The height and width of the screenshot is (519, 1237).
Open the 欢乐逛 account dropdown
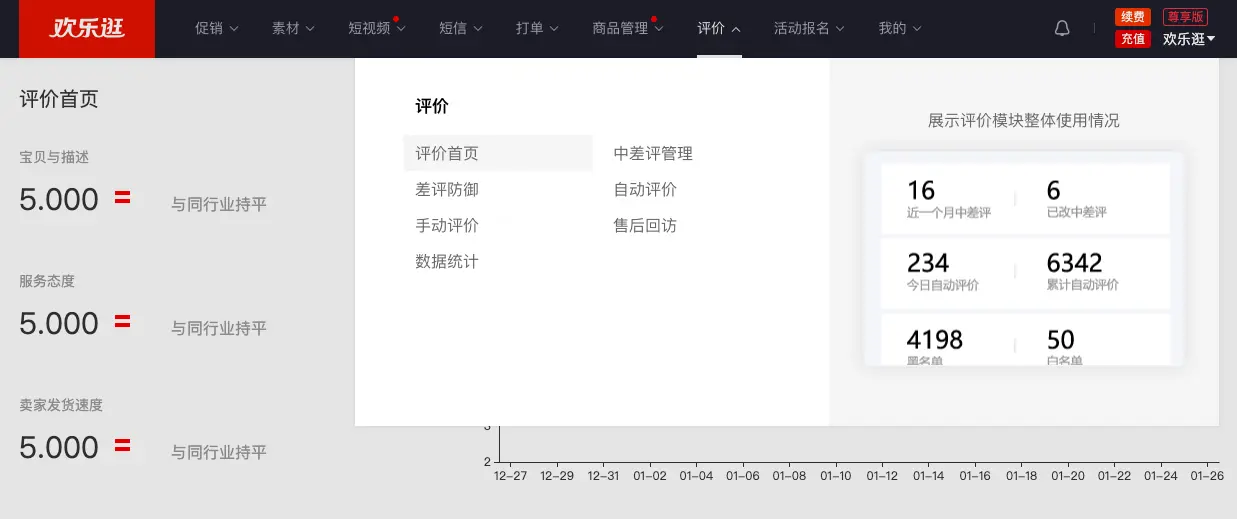pos(1189,39)
